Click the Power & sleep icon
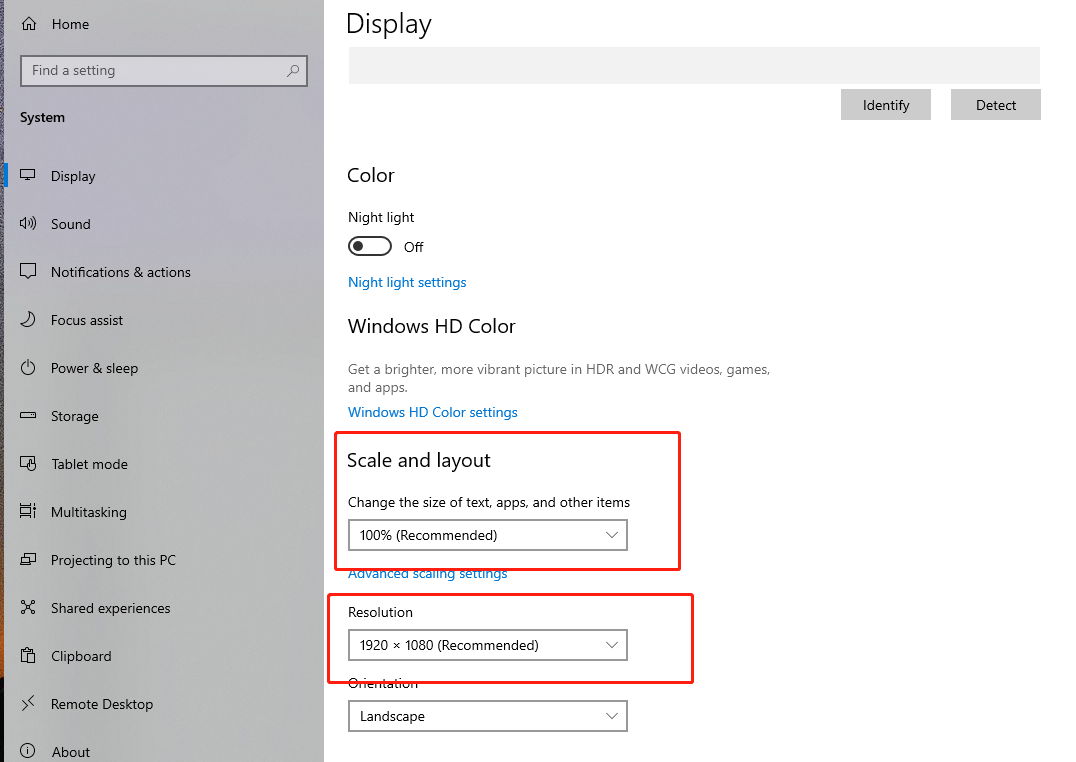Image resolution: width=1076 pixels, height=762 pixels. 28,368
